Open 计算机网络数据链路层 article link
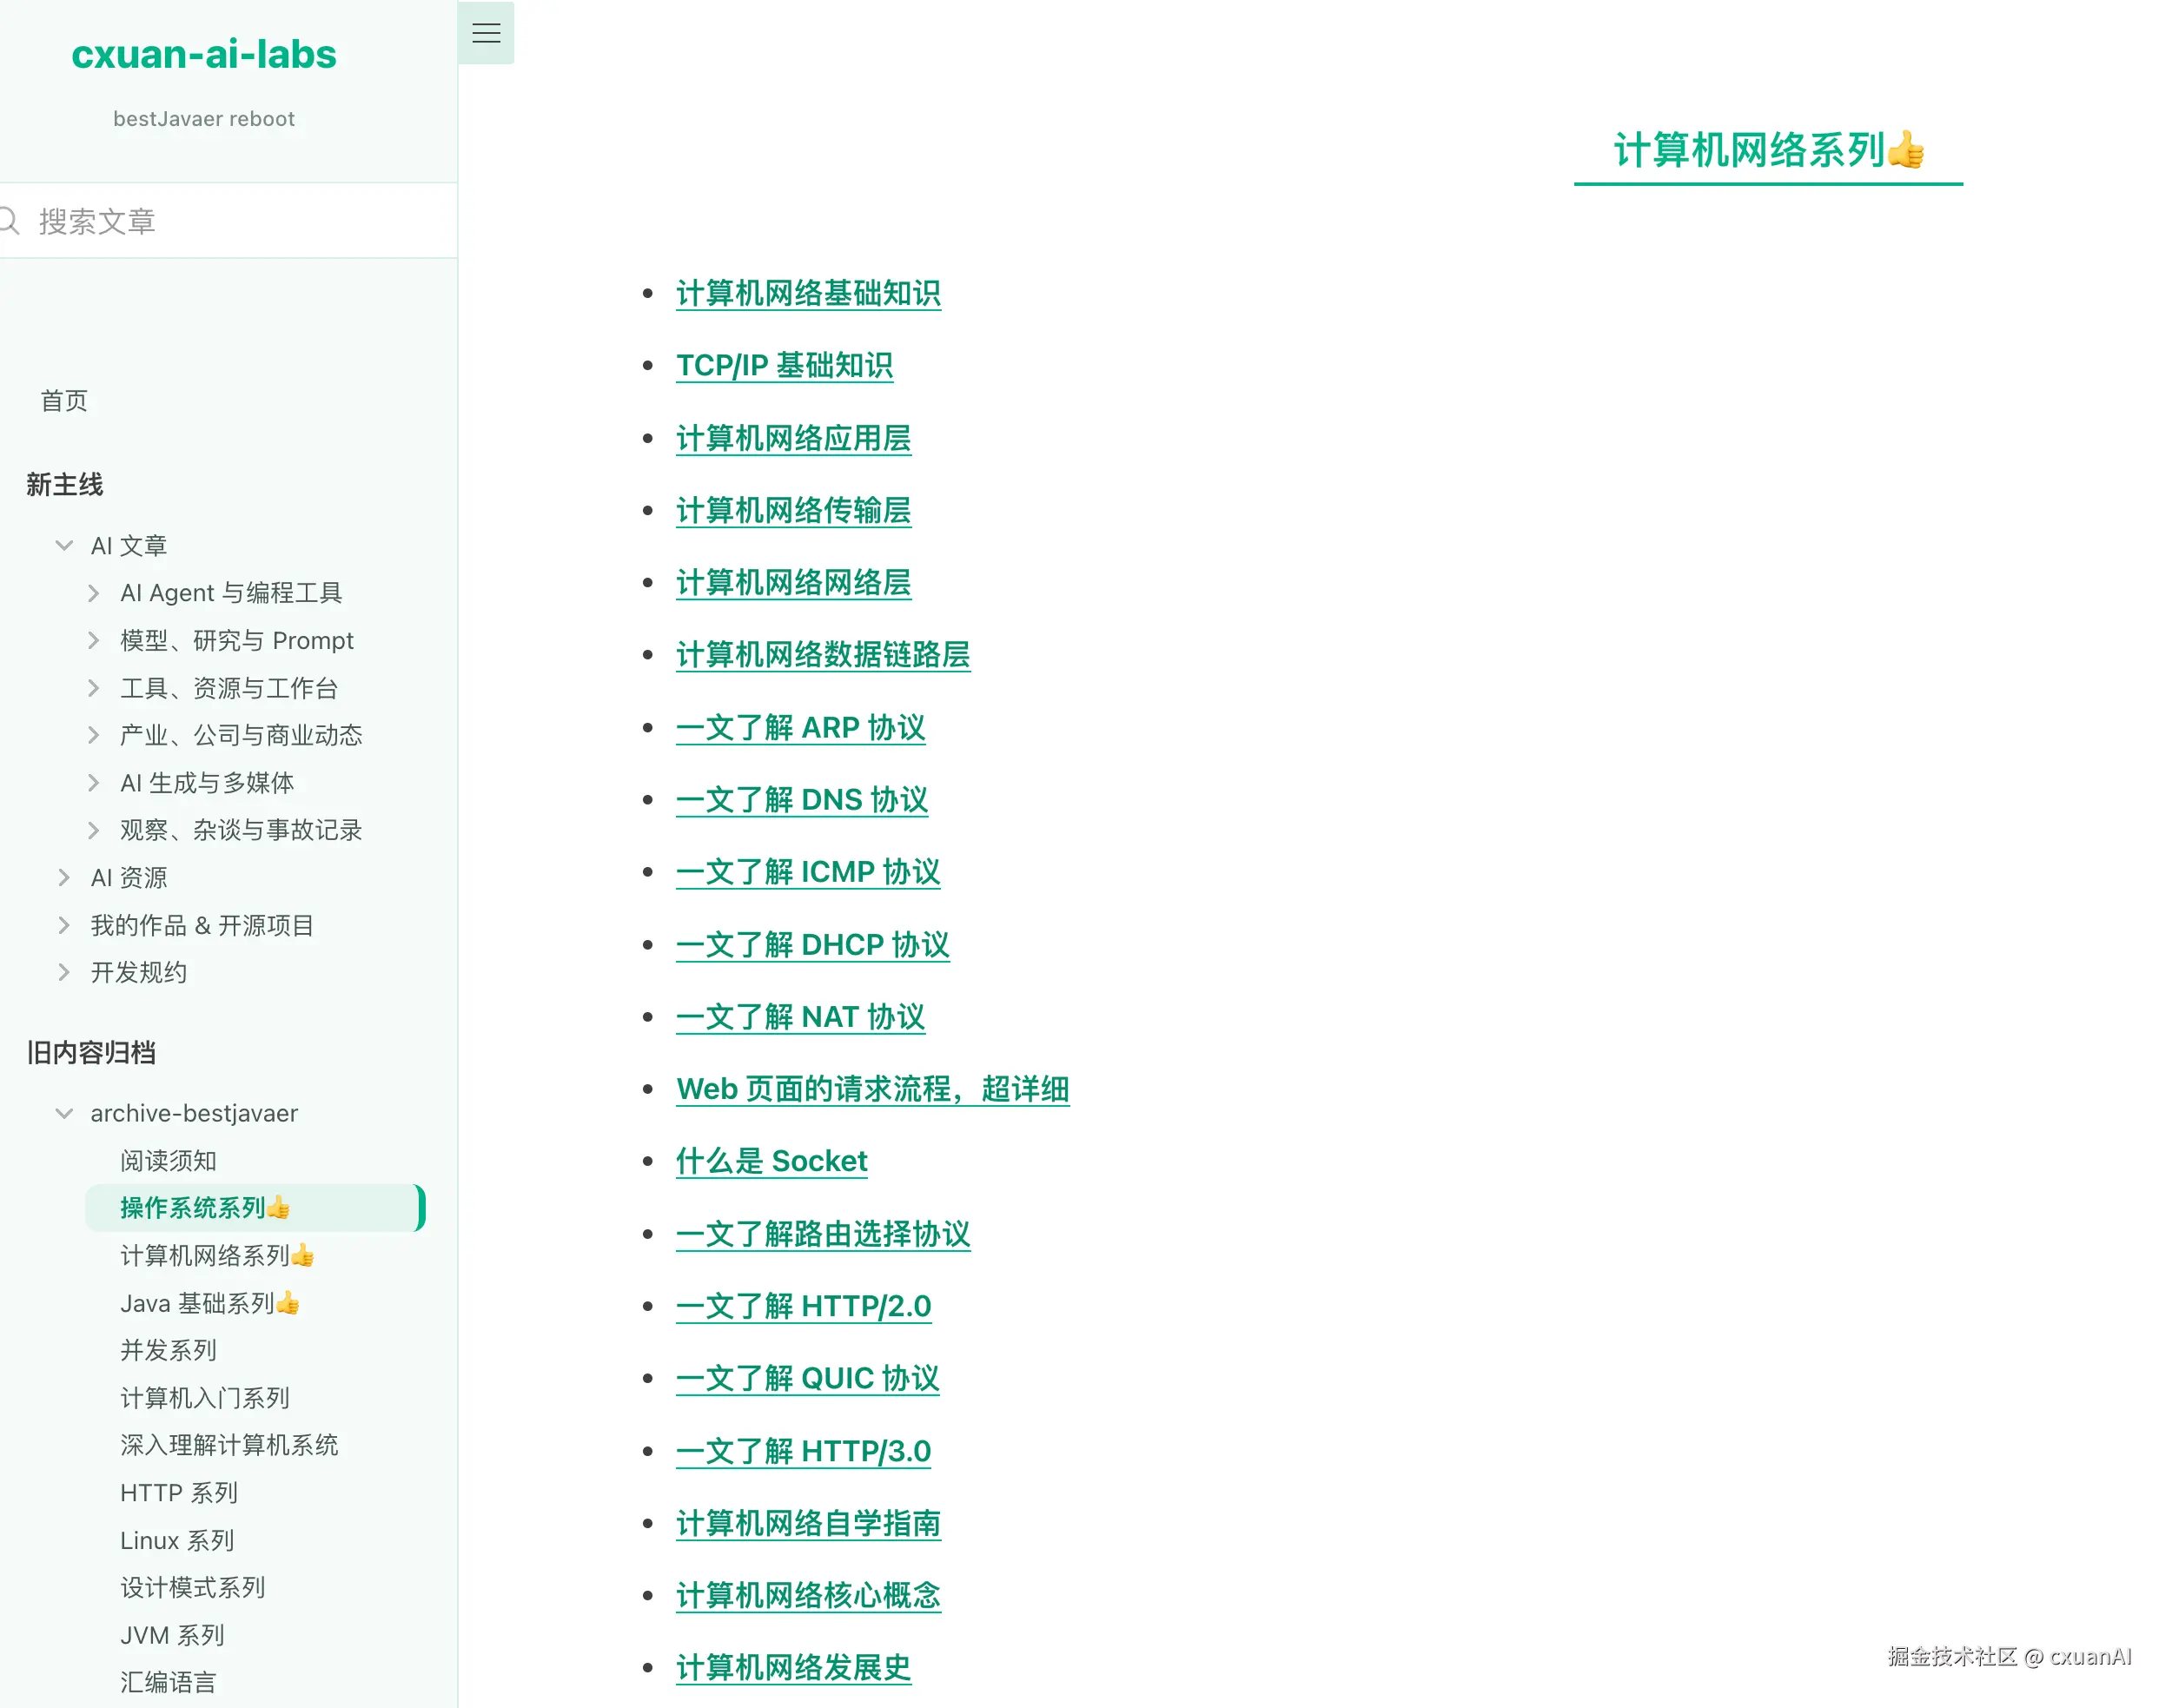2172x1708 pixels. (823, 655)
